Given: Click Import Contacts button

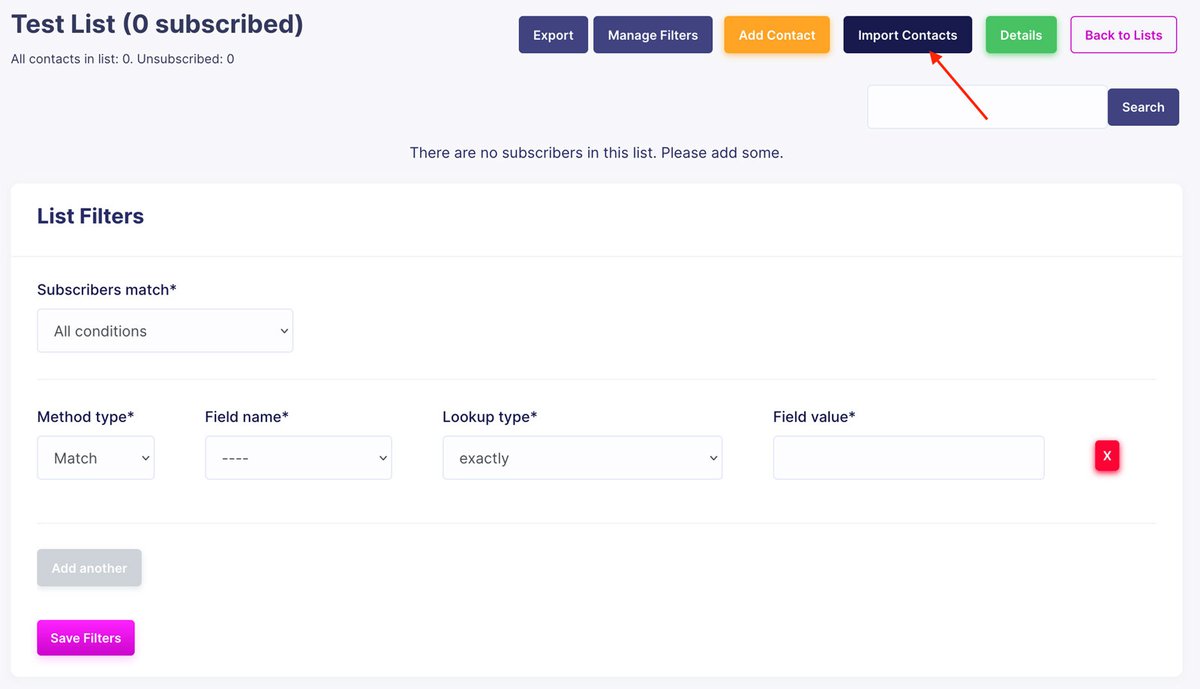Looking at the screenshot, I should point(907,35).
